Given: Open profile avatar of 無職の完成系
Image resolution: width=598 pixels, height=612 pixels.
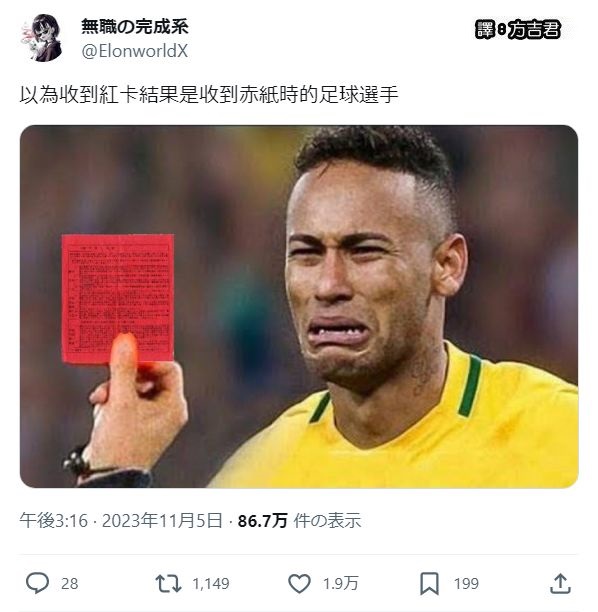Looking at the screenshot, I should [x=41, y=38].
